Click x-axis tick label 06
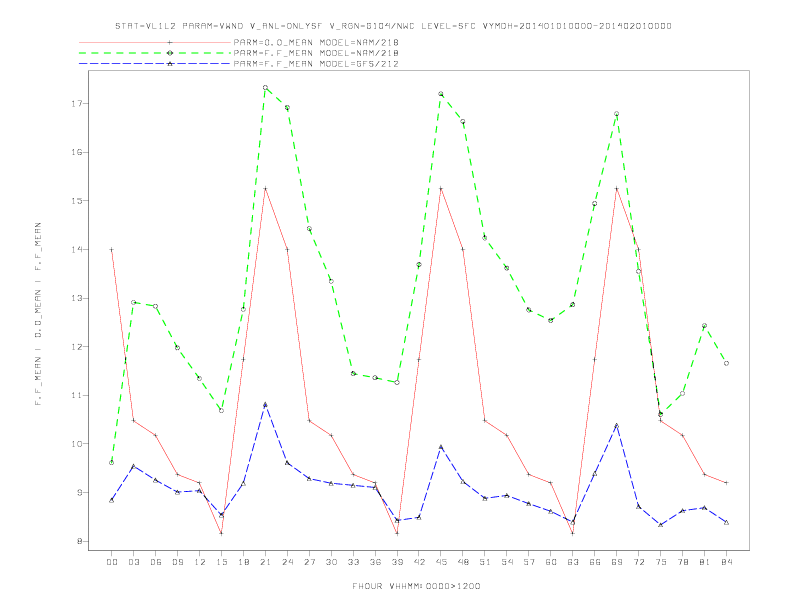 [x=156, y=562]
